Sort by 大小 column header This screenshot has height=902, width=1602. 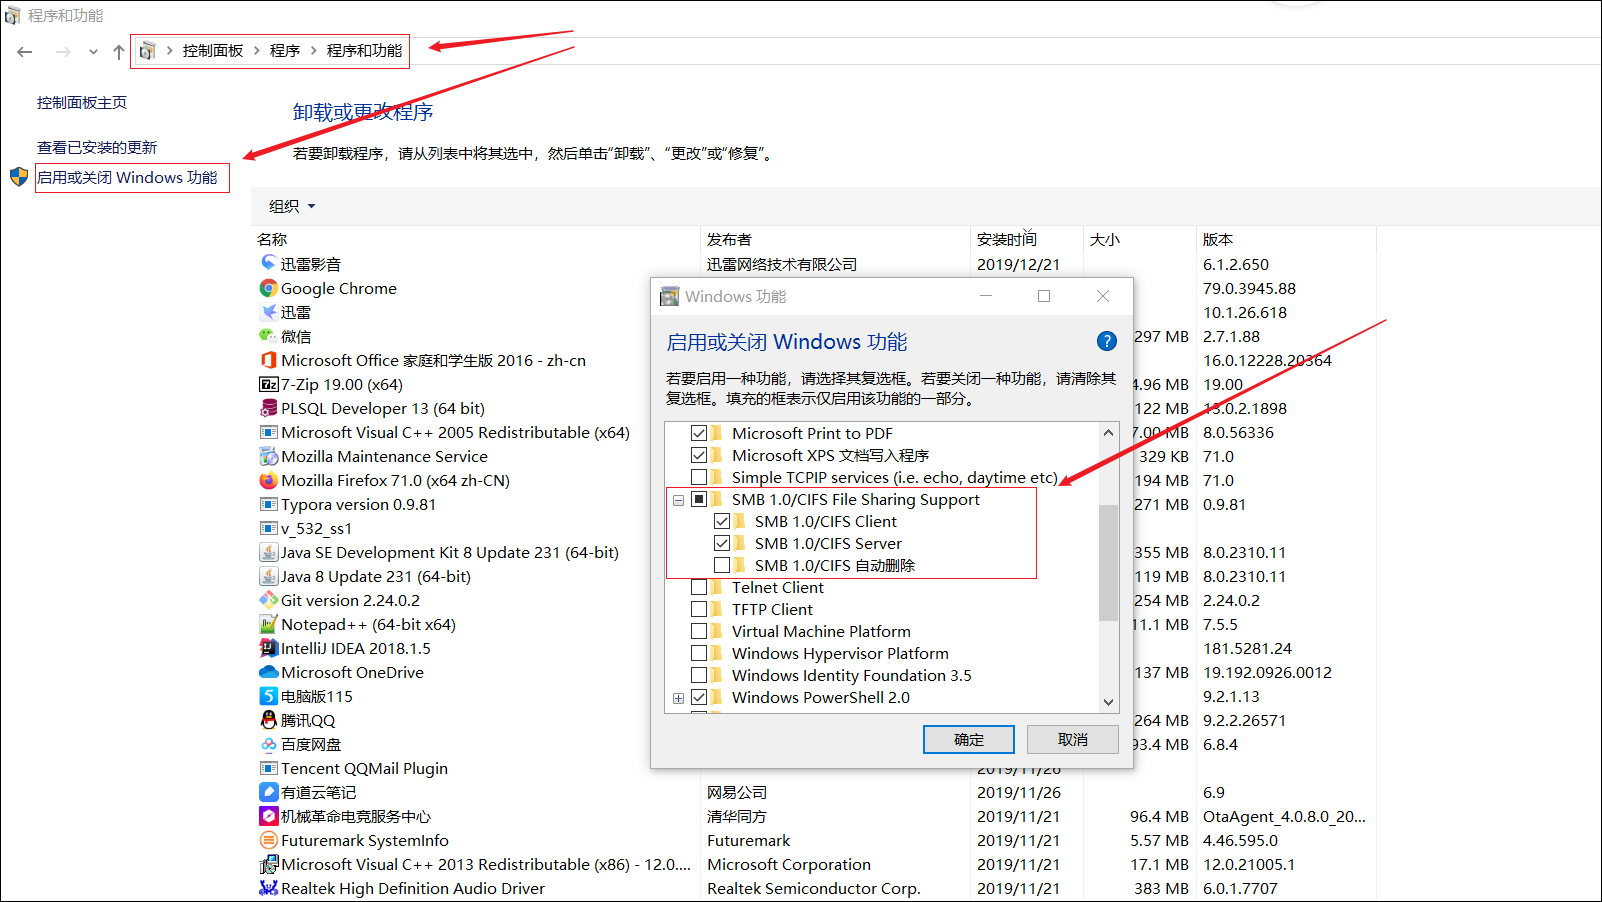[x=1105, y=240]
